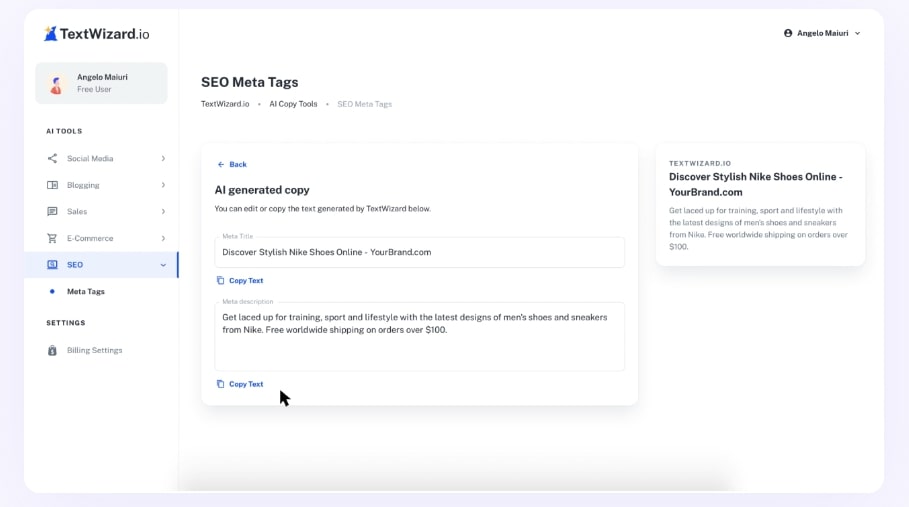Click the Sales chat icon
Screen dimensions: 909x507
pos(53,212)
